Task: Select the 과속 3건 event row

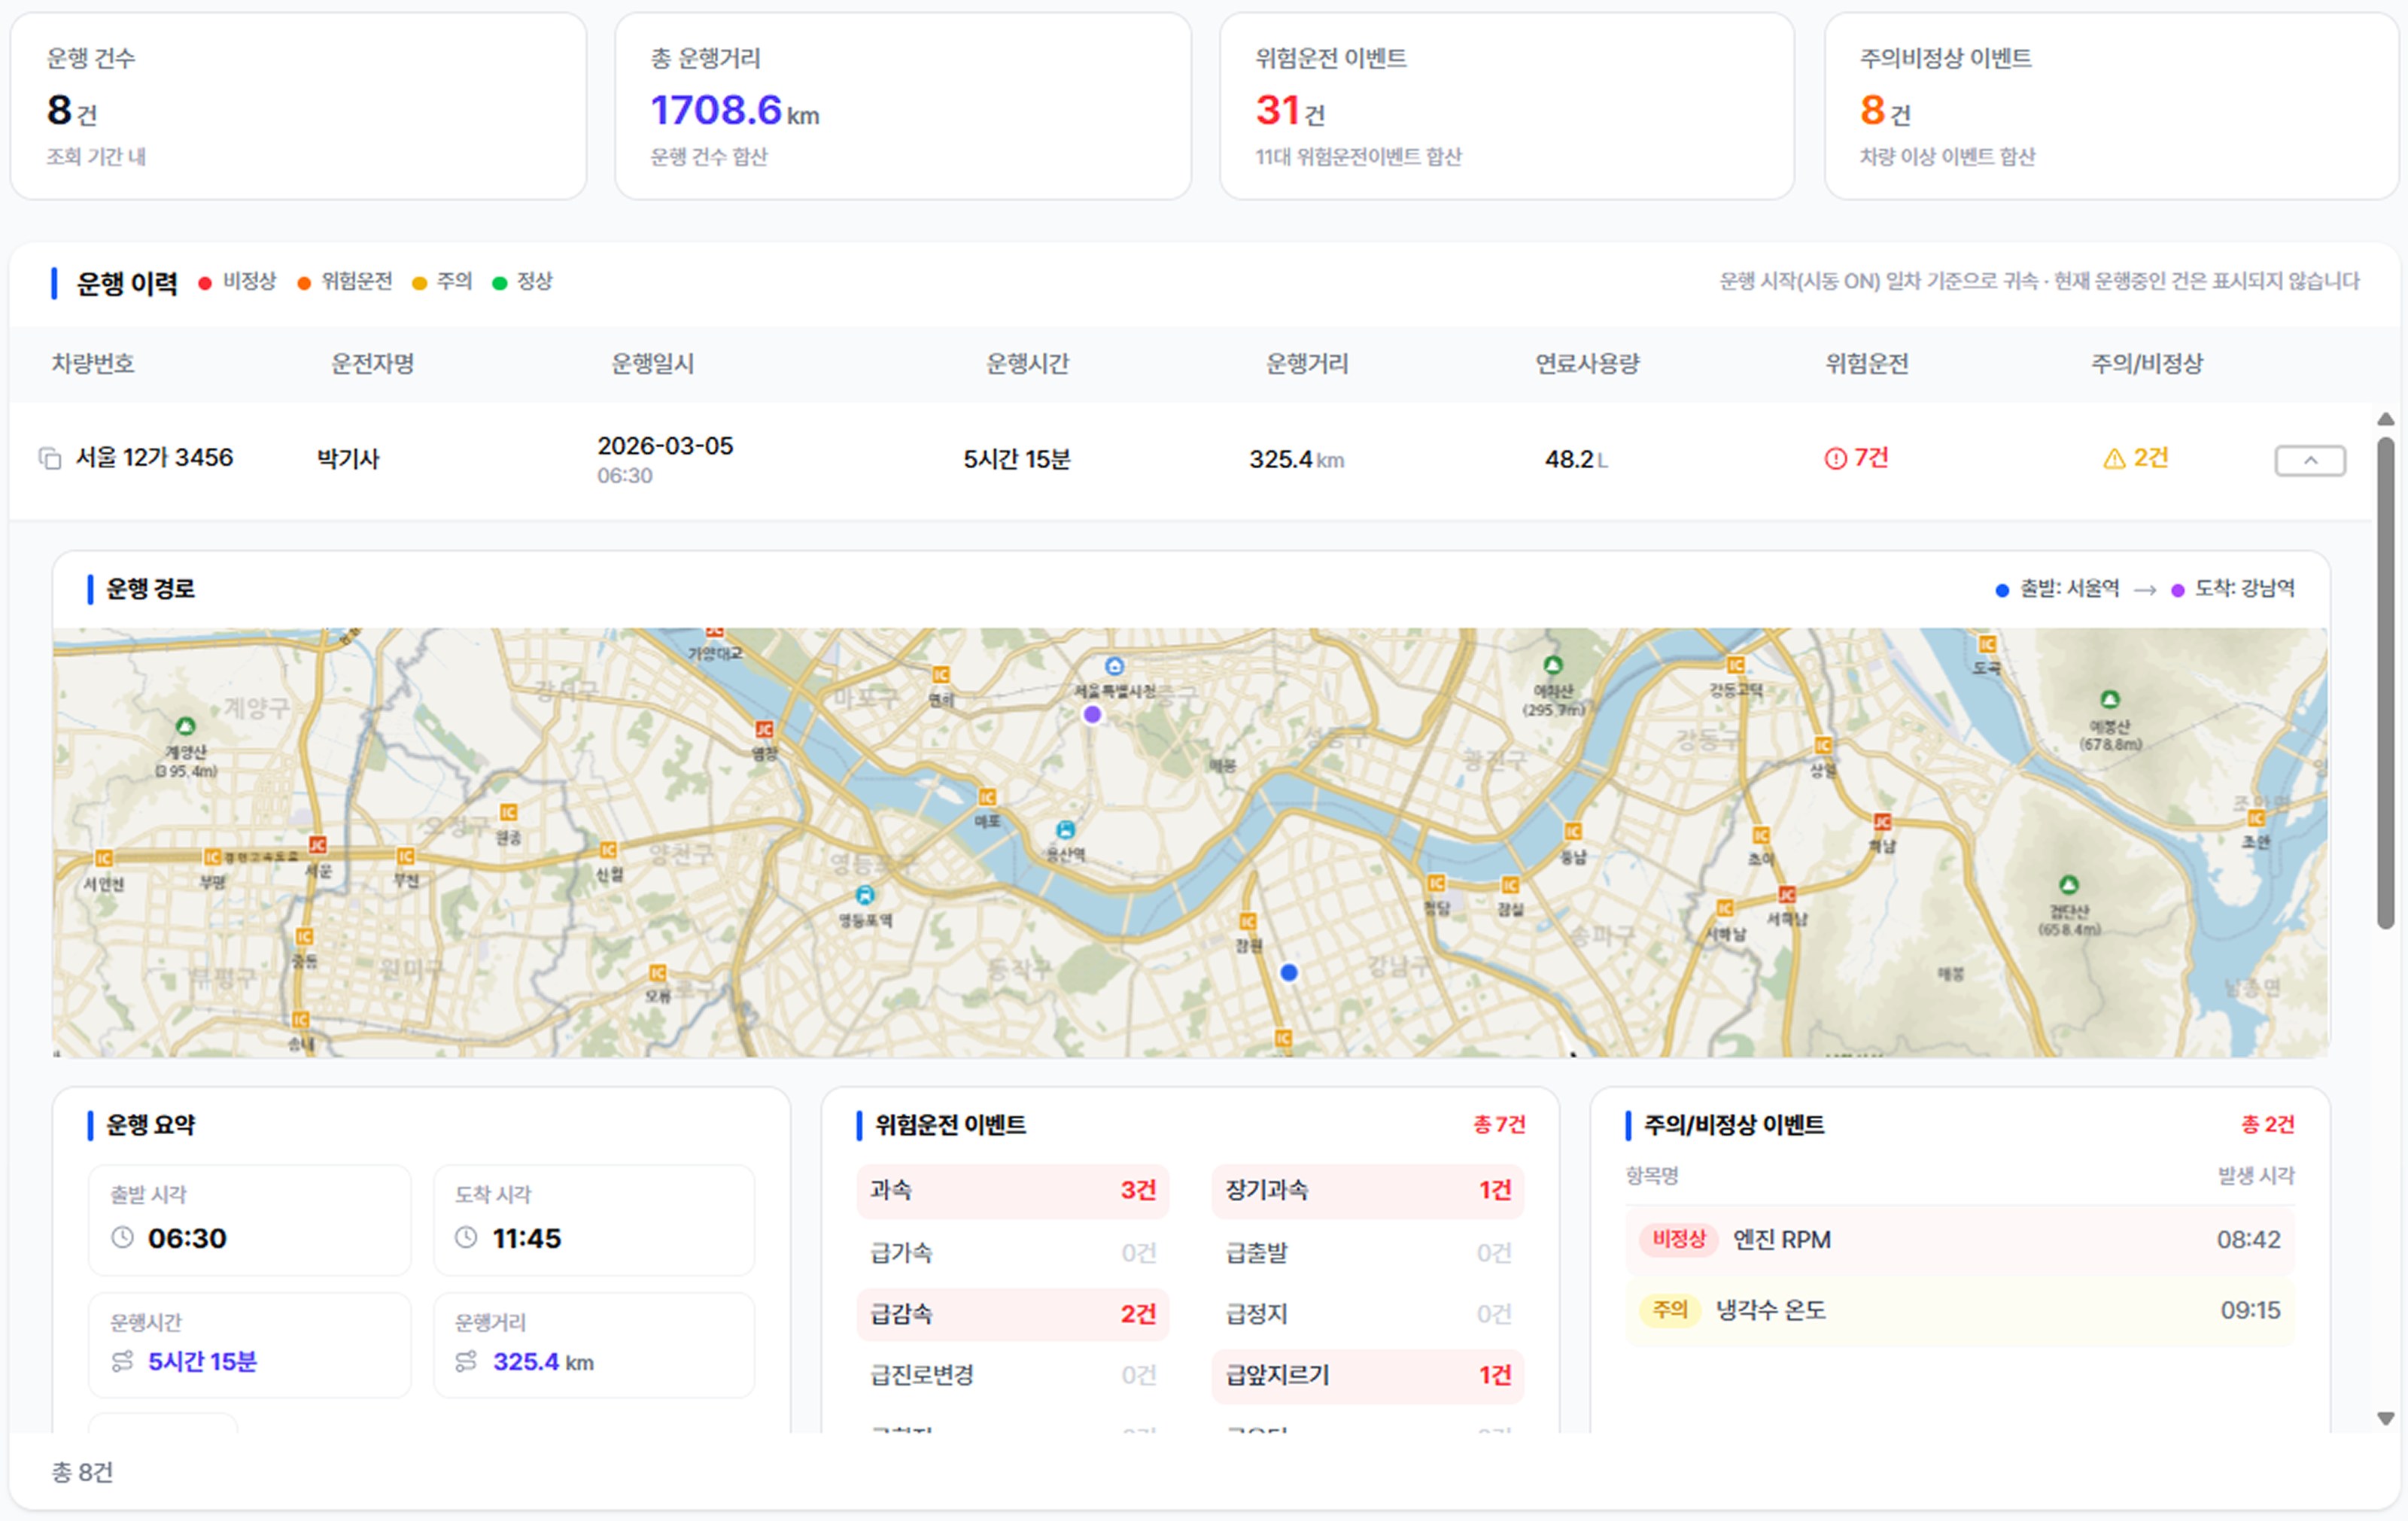Action: [1013, 1190]
